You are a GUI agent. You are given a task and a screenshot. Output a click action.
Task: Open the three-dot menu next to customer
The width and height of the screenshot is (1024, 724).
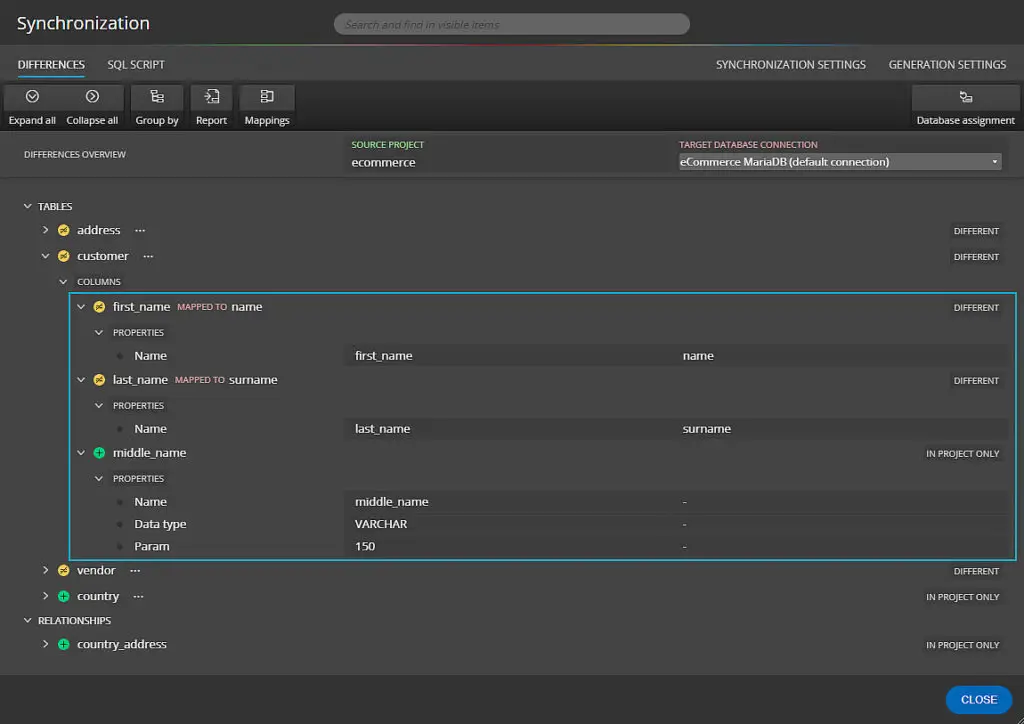click(x=148, y=257)
